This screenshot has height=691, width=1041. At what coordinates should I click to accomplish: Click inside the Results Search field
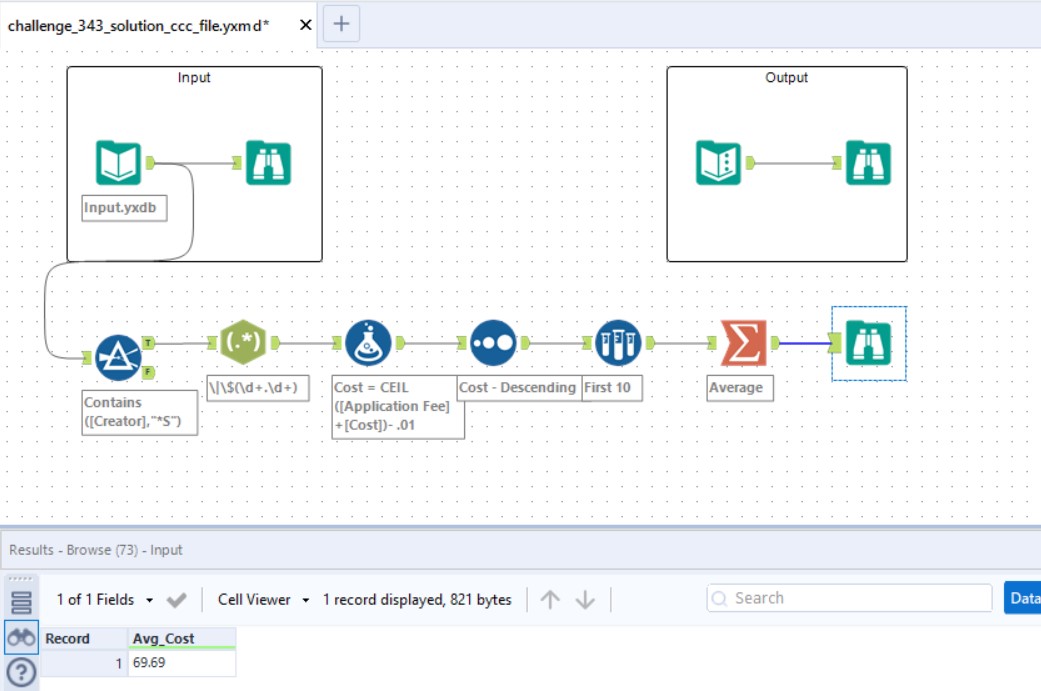coord(850,598)
